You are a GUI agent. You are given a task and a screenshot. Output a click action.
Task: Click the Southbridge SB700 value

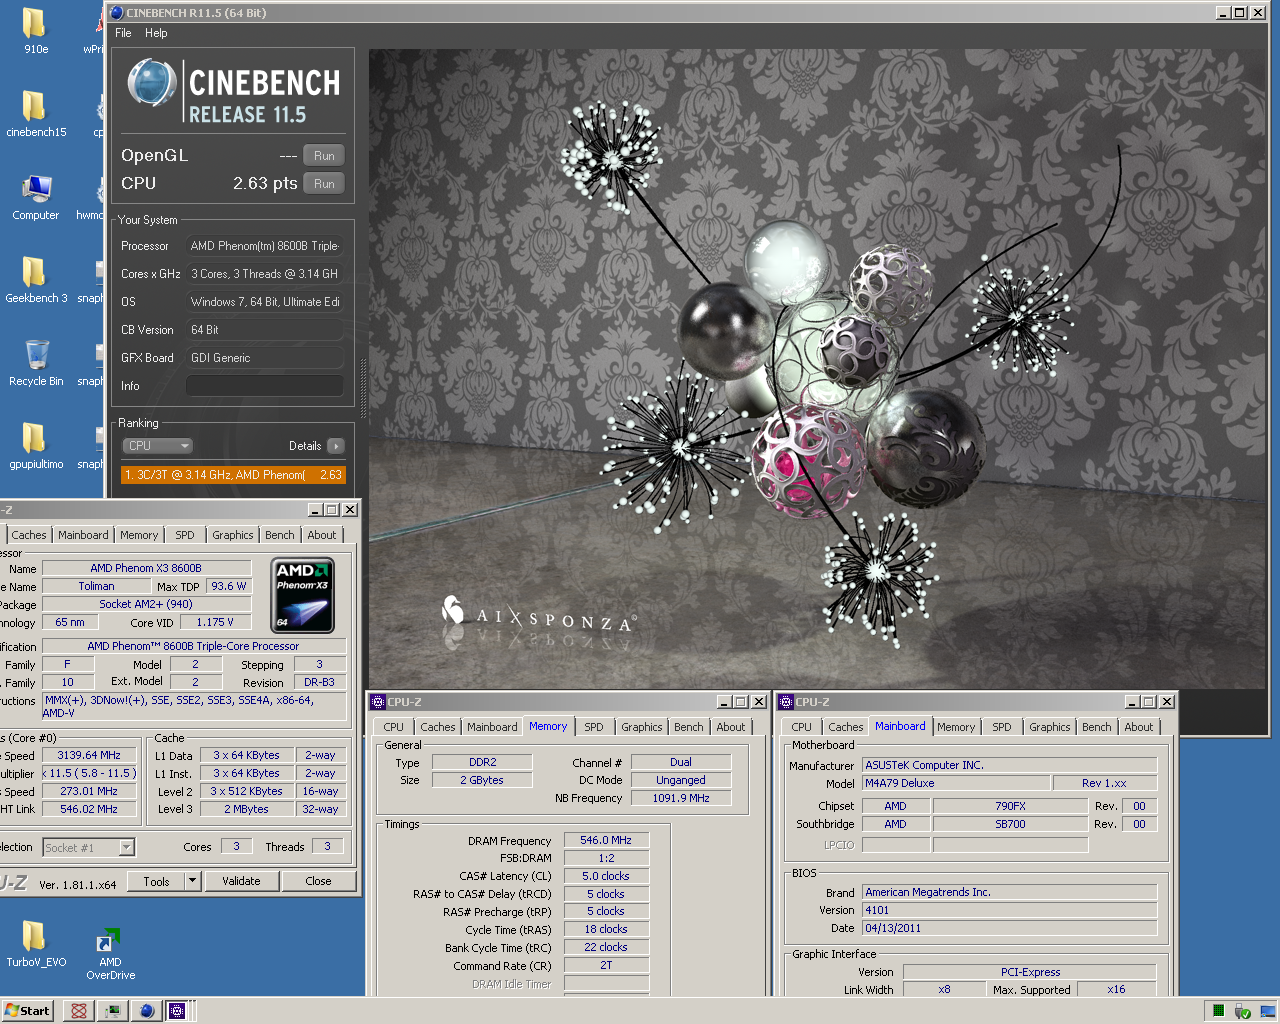[1010, 824]
